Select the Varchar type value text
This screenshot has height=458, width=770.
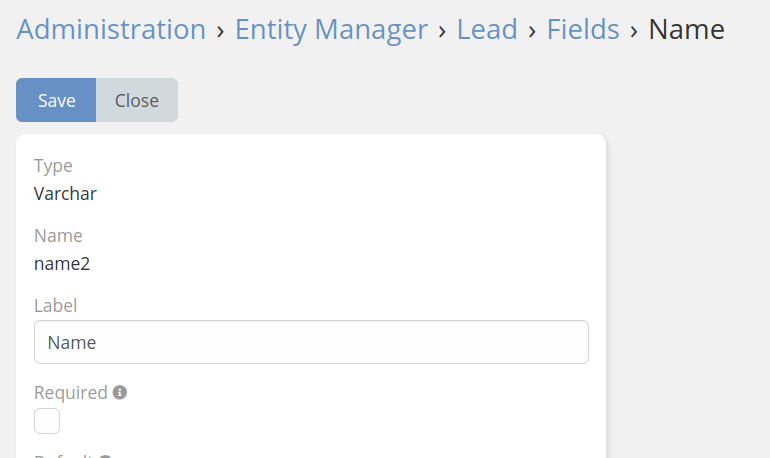pos(65,194)
